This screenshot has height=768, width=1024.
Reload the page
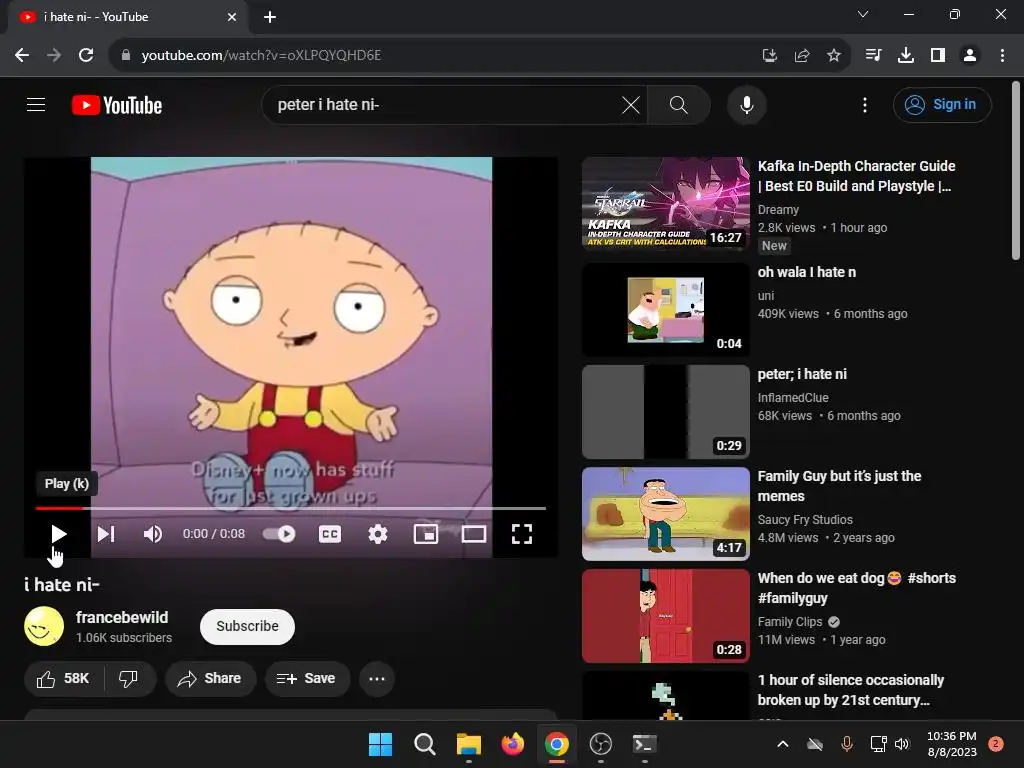[86, 56]
